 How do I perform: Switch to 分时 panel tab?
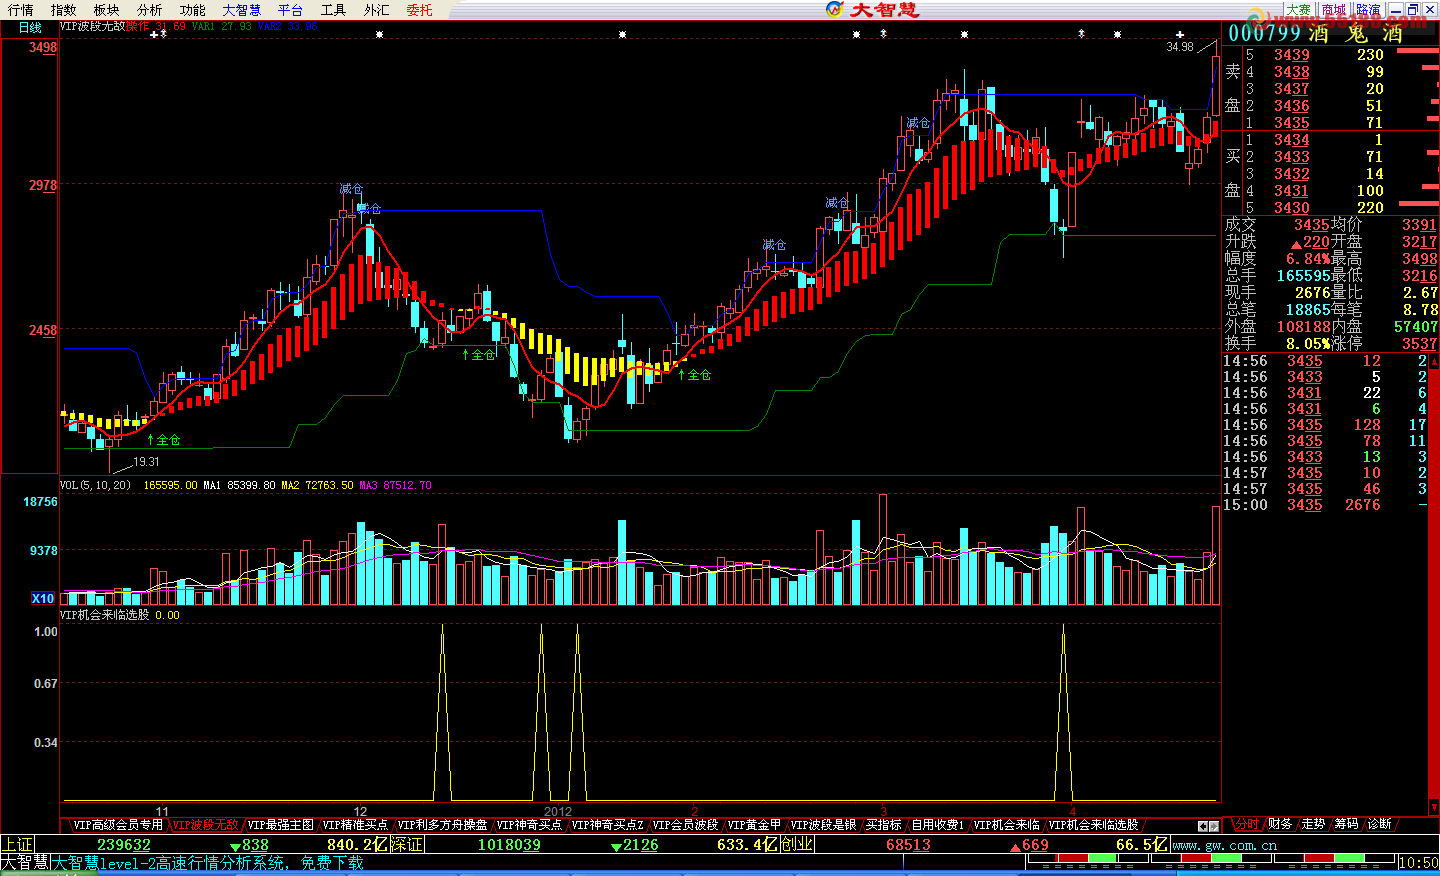coord(1246,824)
